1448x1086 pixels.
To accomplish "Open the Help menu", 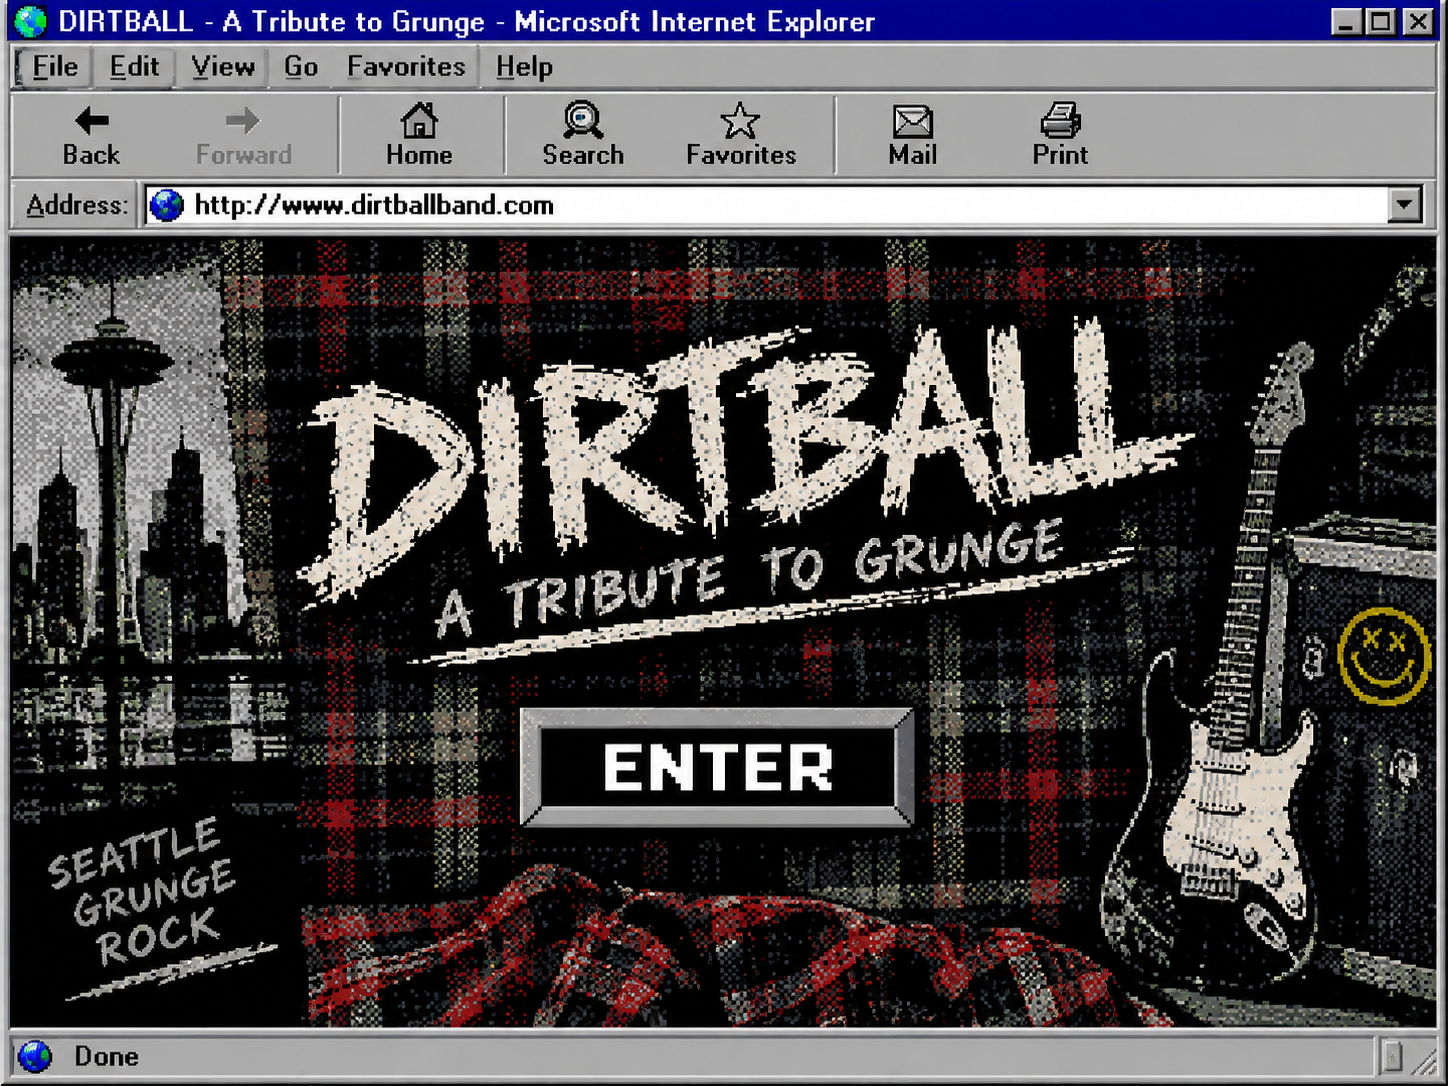I will coord(524,67).
